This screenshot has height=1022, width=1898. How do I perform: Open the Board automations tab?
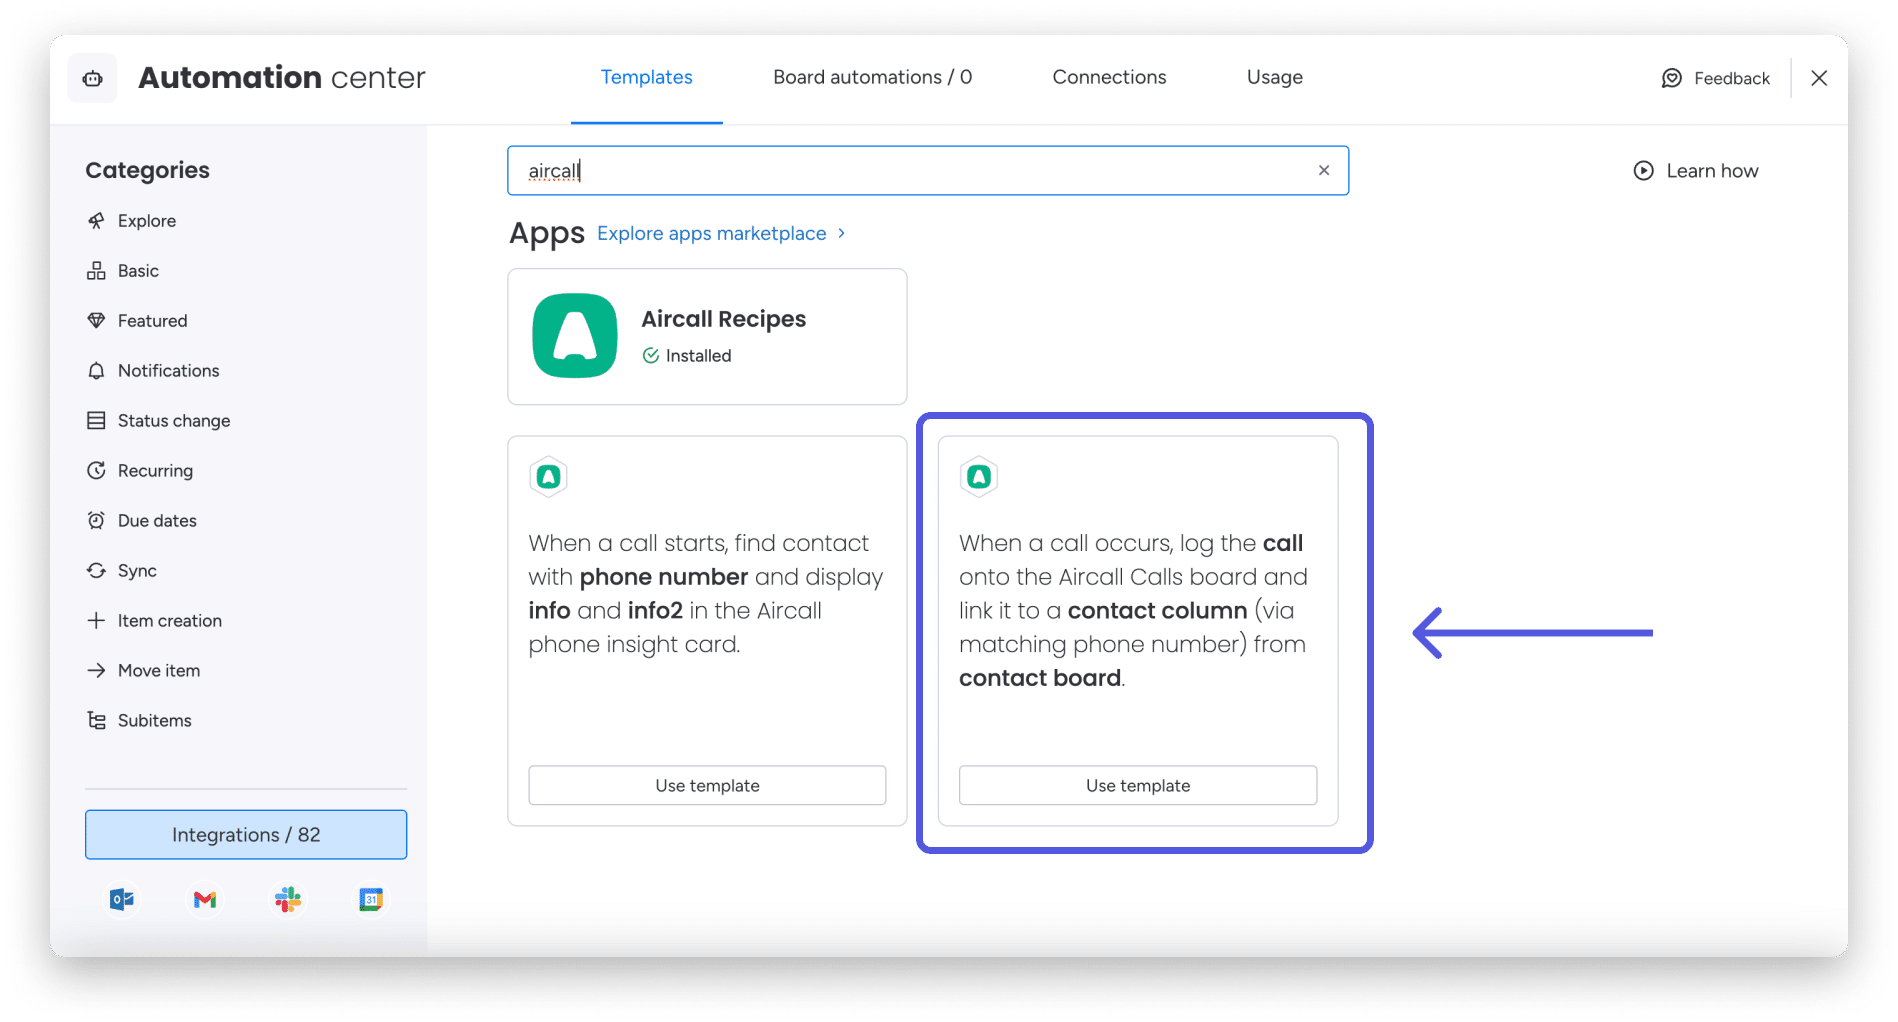point(872,77)
